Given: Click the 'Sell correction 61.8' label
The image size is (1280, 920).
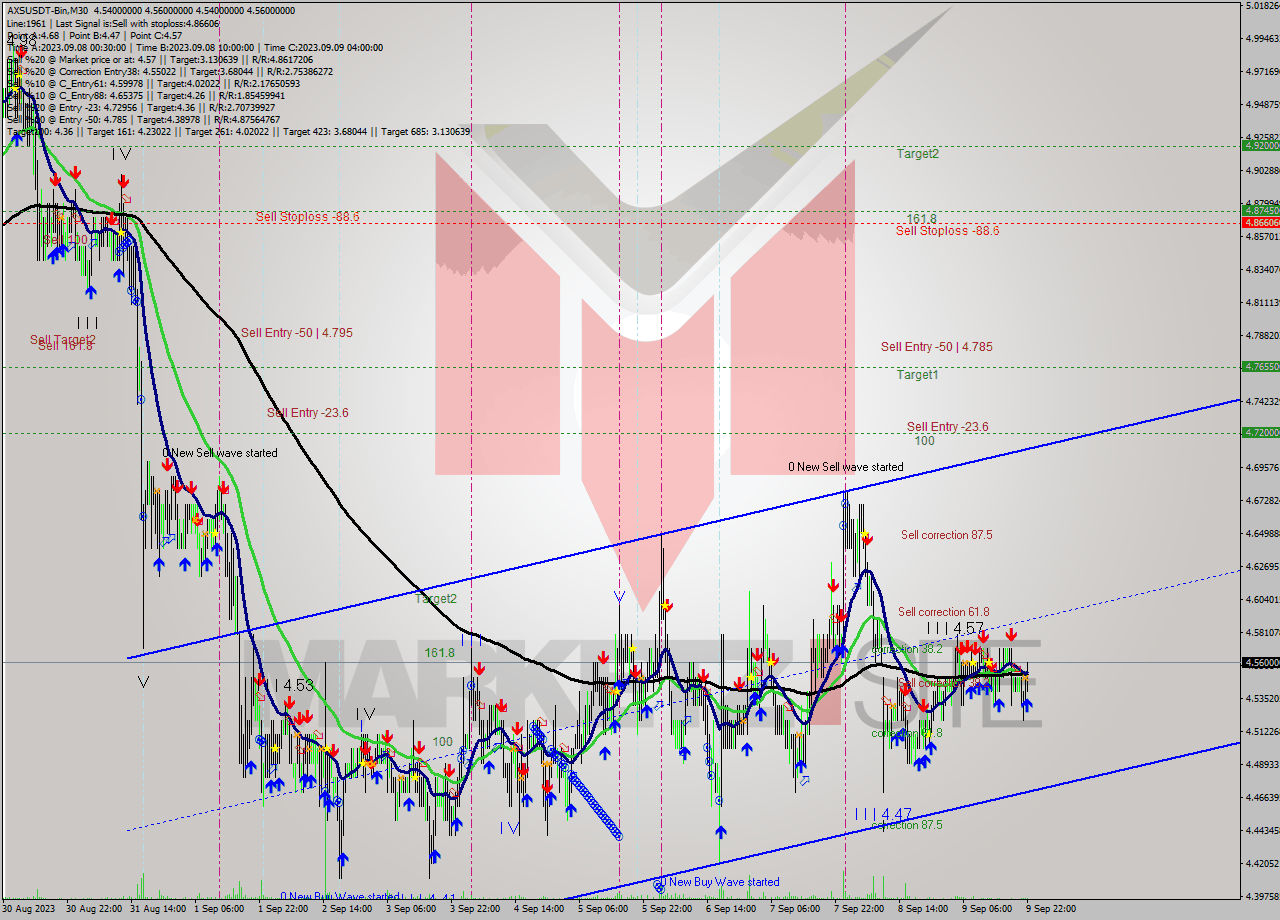Looking at the screenshot, I should coord(943,612).
